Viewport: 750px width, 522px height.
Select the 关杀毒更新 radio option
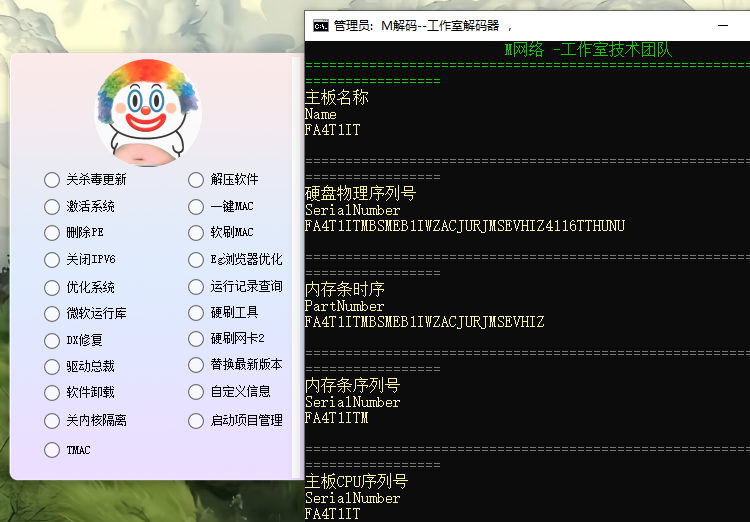tap(52, 180)
